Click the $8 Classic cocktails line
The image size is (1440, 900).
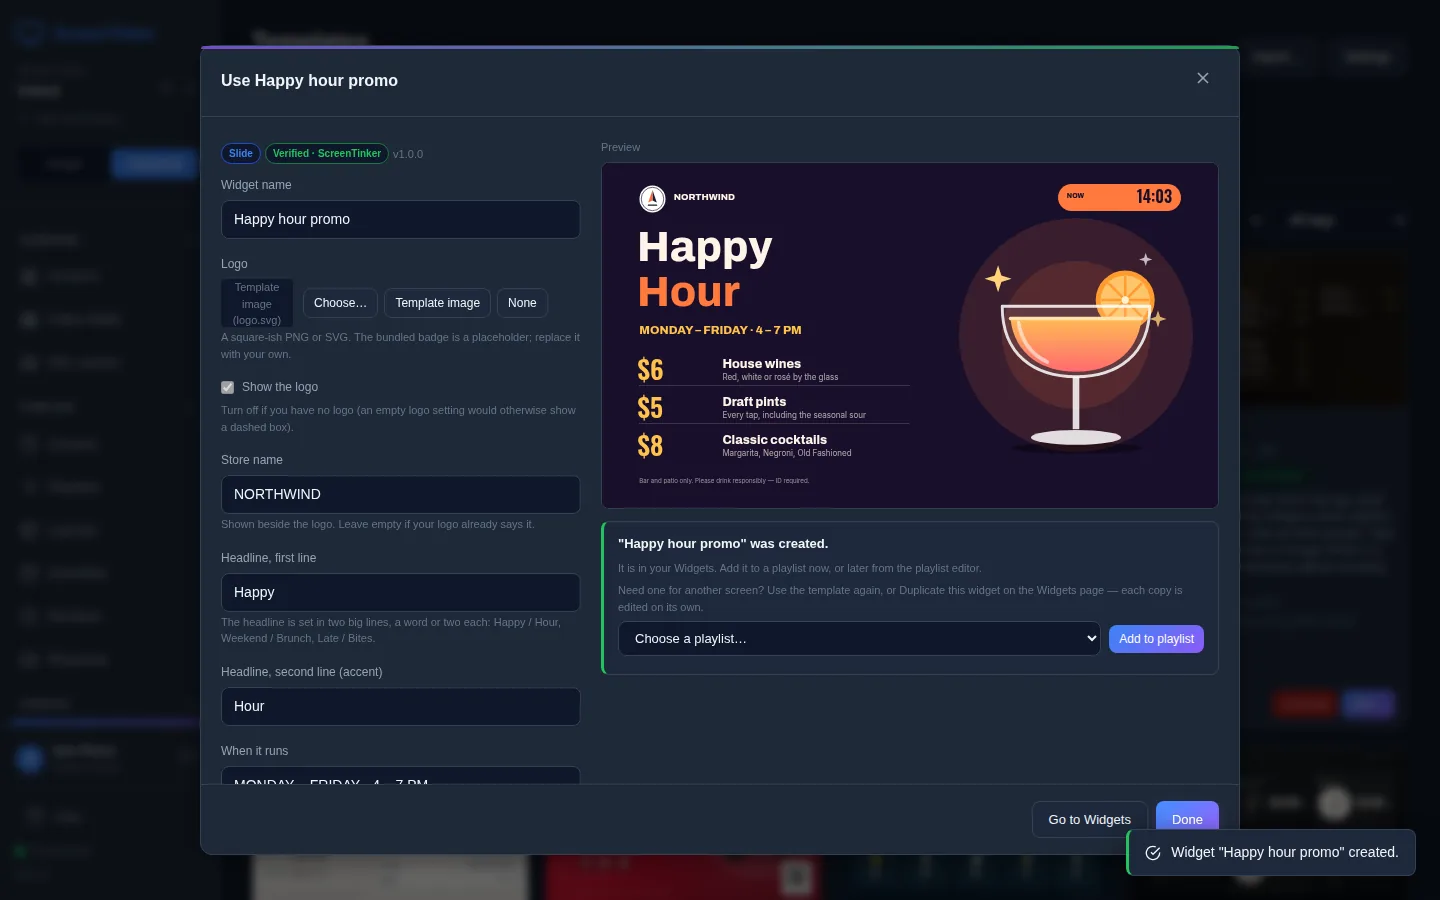[x=773, y=446]
